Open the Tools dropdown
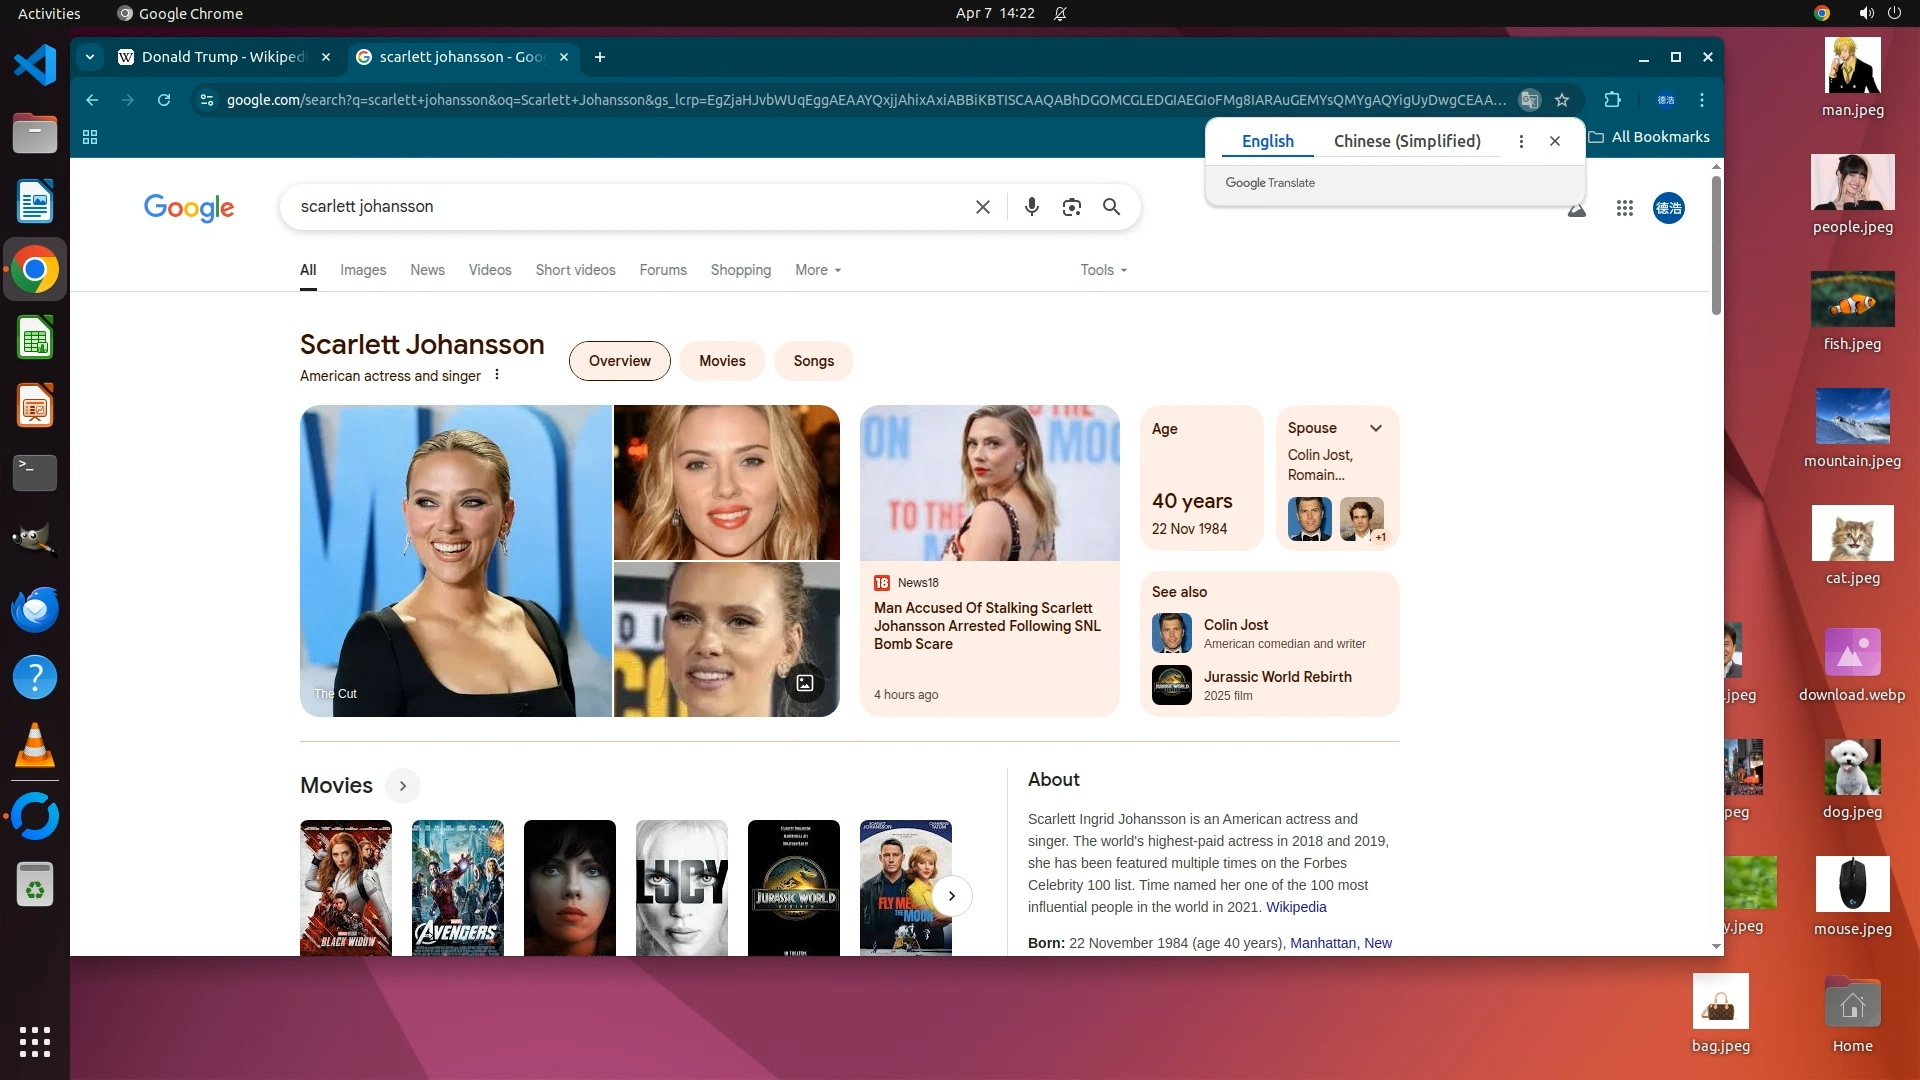The image size is (1920, 1080). tap(1103, 270)
